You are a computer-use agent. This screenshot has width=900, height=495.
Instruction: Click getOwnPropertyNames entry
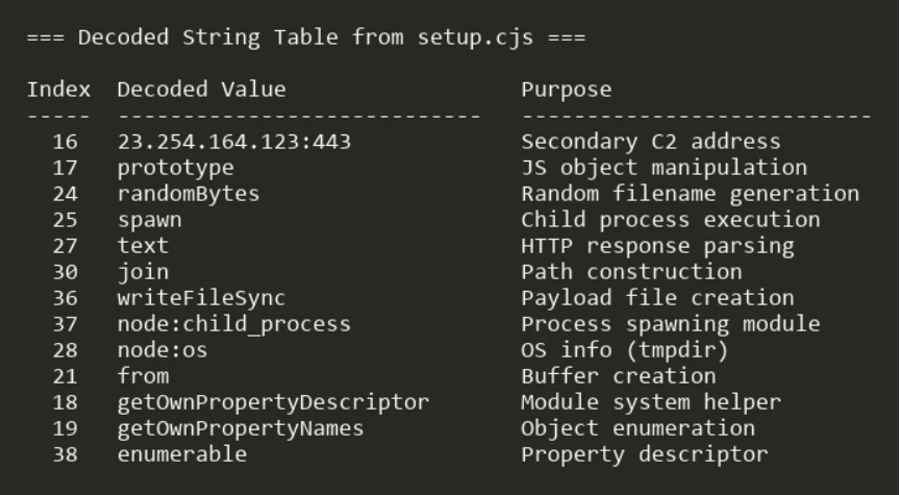point(240,429)
